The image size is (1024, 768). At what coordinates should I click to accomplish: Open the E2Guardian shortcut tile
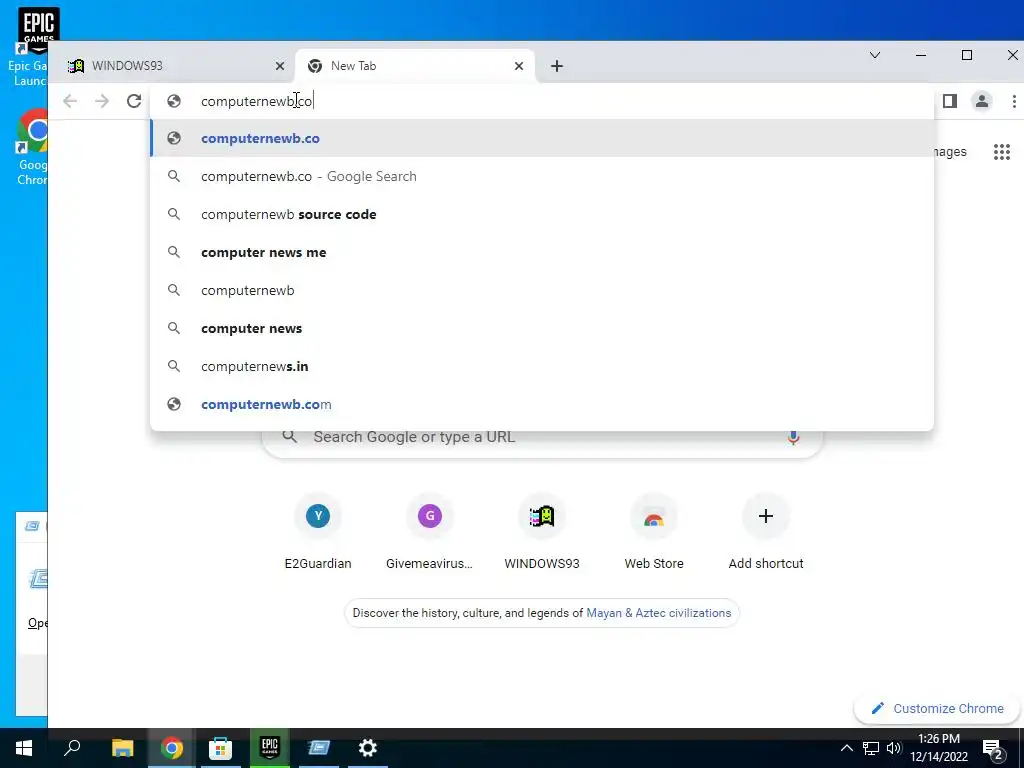(x=318, y=533)
